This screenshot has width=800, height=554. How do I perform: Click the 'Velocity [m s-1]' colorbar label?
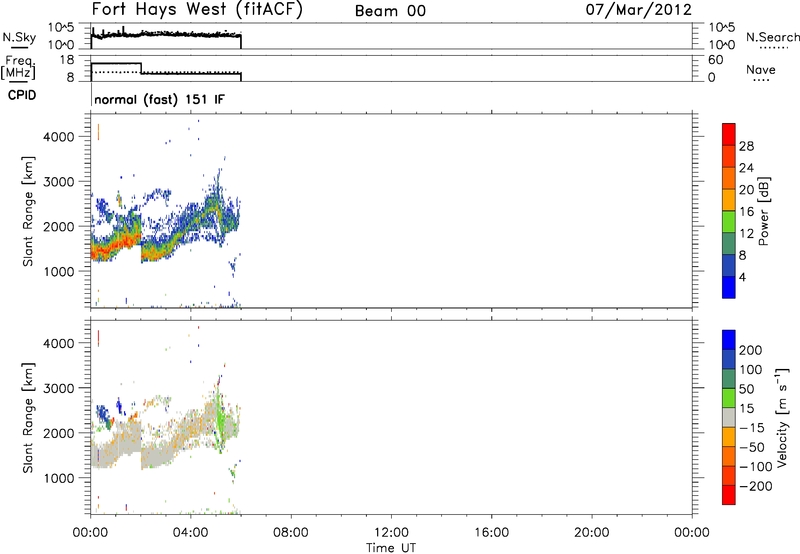click(x=783, y=417)
